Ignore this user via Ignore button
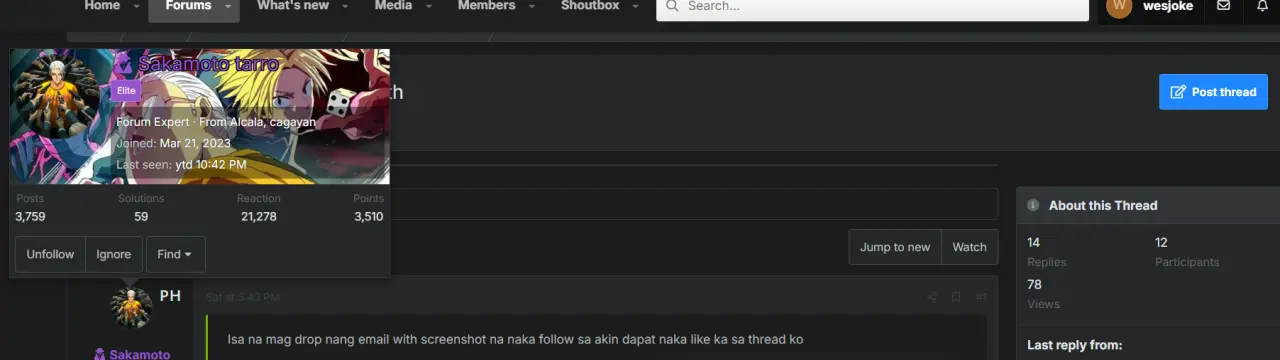 point(114,254)
